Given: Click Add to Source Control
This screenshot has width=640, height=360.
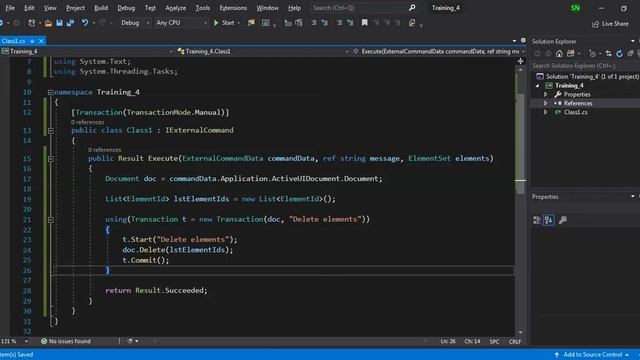Looking at the screenshot, I should (592, 355).
